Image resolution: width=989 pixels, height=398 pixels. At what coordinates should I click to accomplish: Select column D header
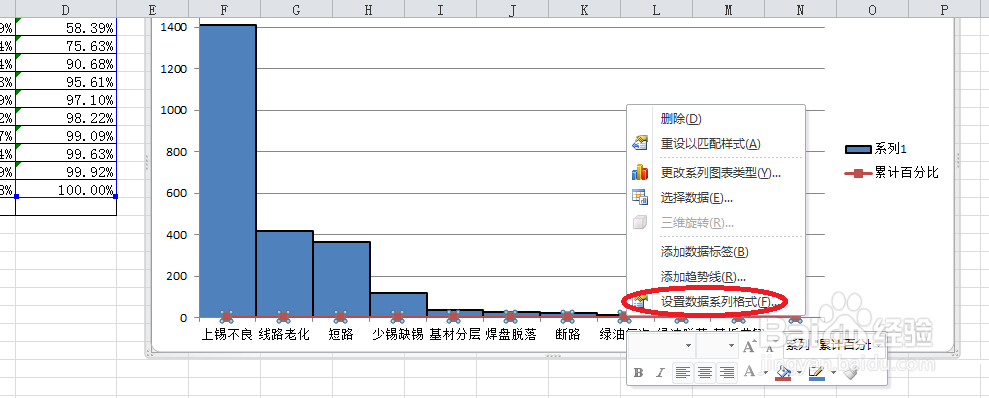click(x=66, y=9)
